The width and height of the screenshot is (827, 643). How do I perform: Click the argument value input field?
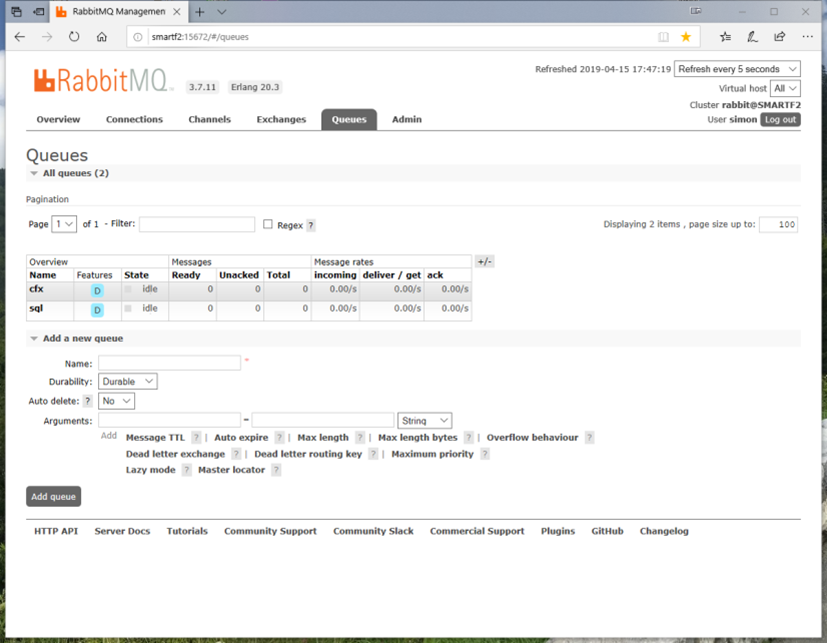coord(323,420)
